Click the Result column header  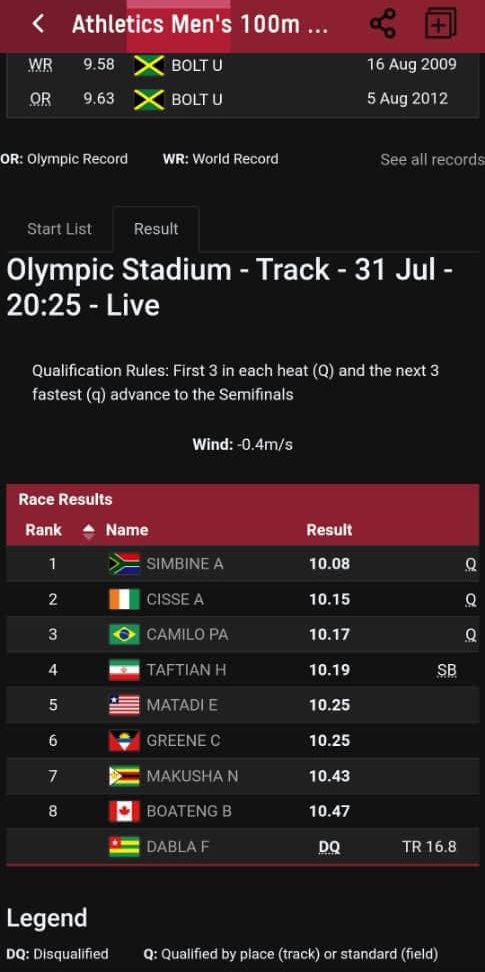[329, 530]
